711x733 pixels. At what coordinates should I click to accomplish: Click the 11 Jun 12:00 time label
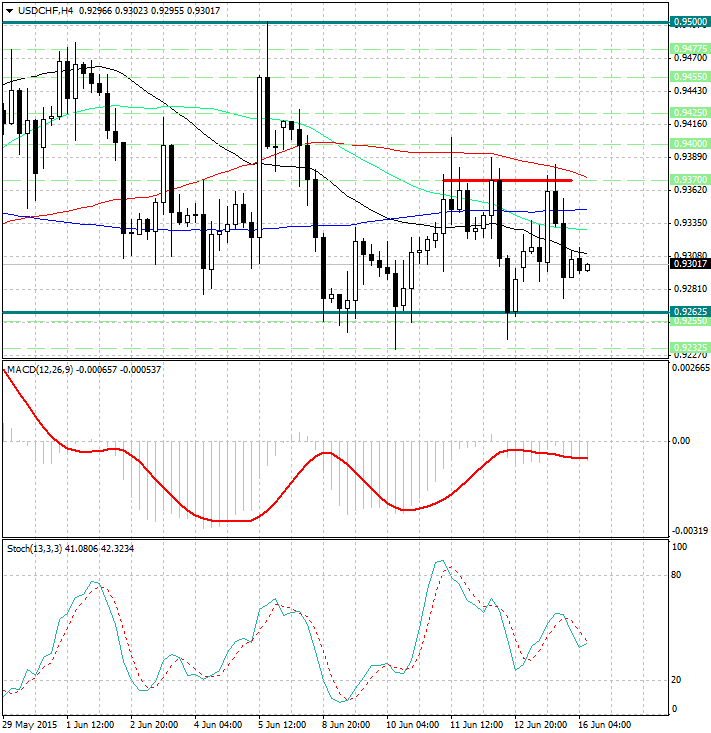[477, 725]
